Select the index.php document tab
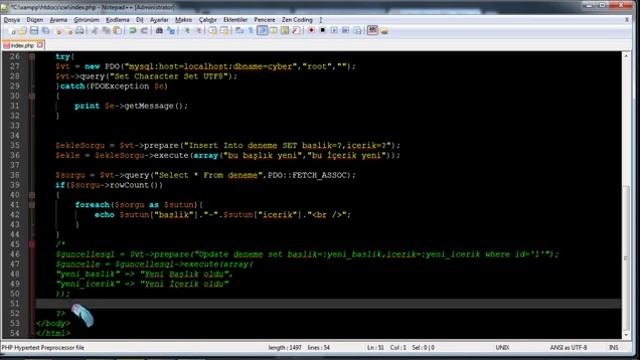 click(x=22, y=45)
